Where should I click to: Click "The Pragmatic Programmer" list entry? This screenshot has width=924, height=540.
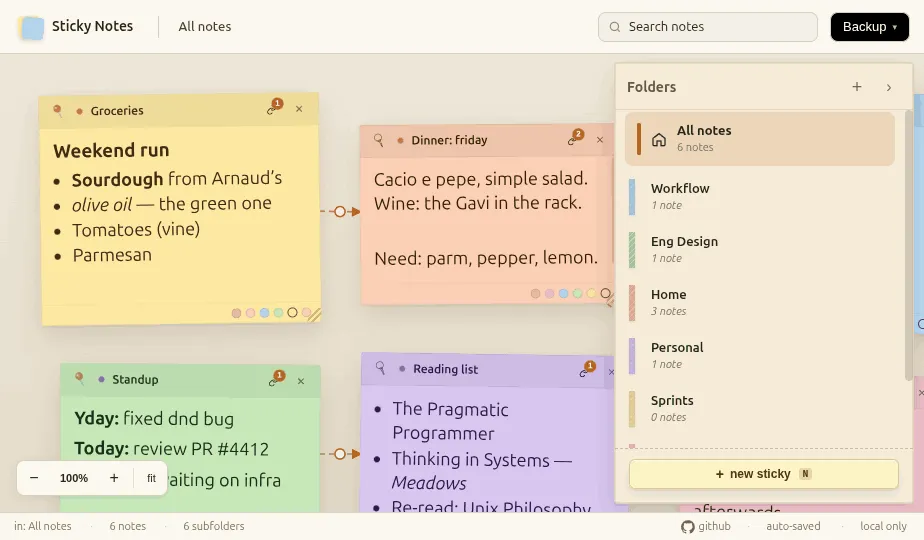point(450,422)
